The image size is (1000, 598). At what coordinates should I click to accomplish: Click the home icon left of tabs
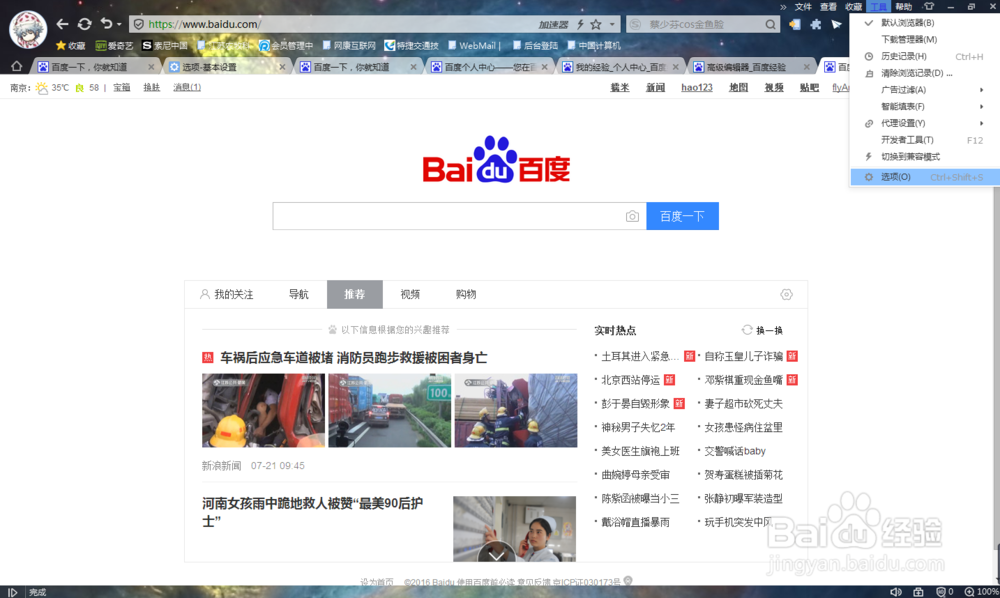click(17, 66)
